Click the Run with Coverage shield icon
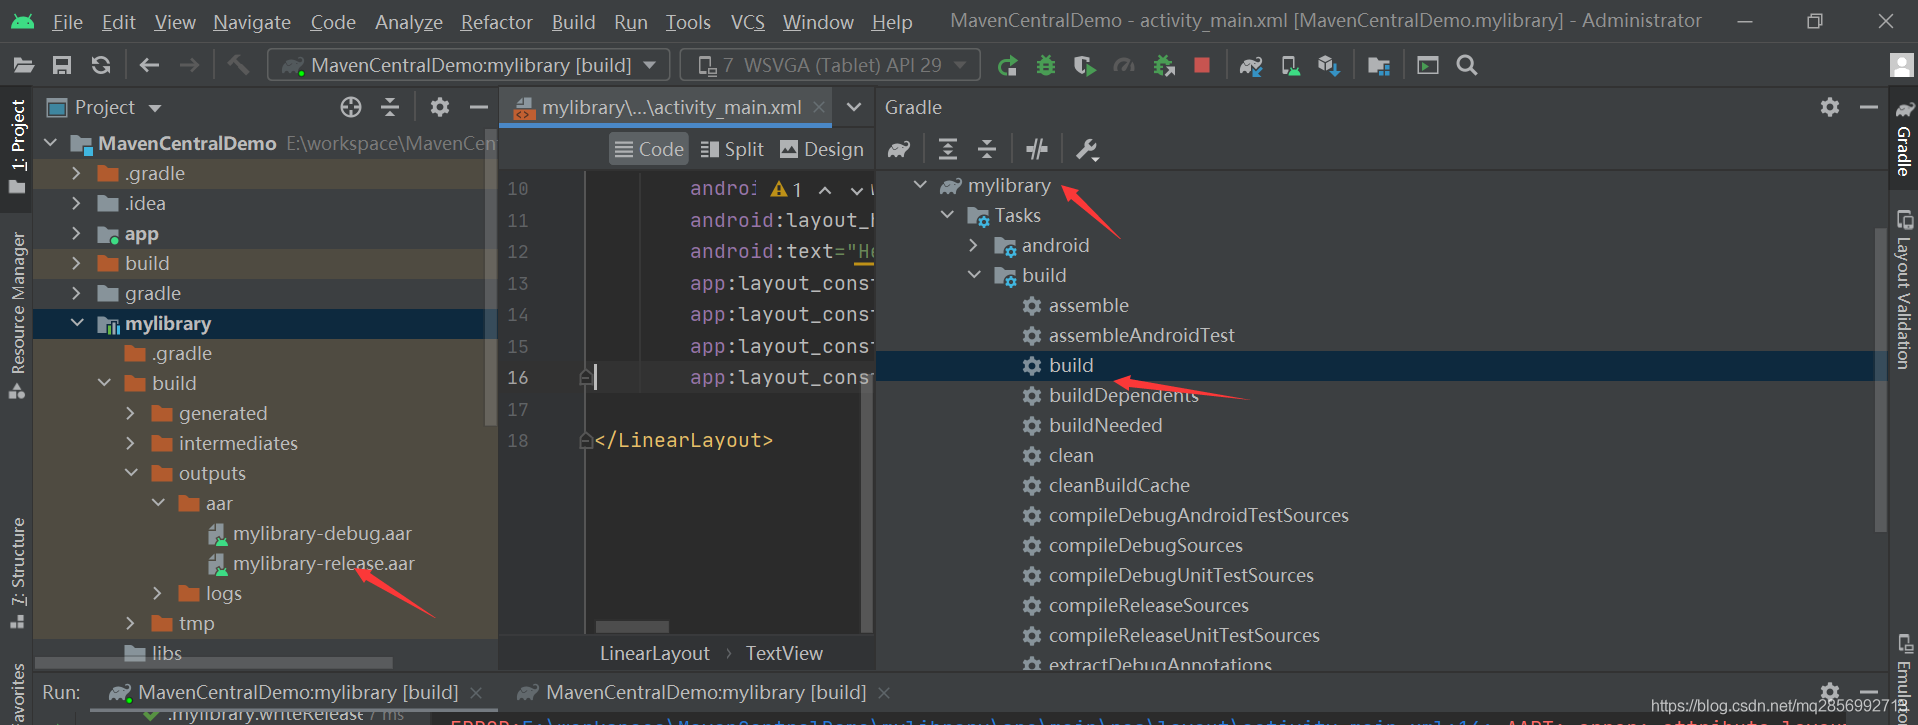The width and height of the screenshot is (1918, 725). (1084, 66)
